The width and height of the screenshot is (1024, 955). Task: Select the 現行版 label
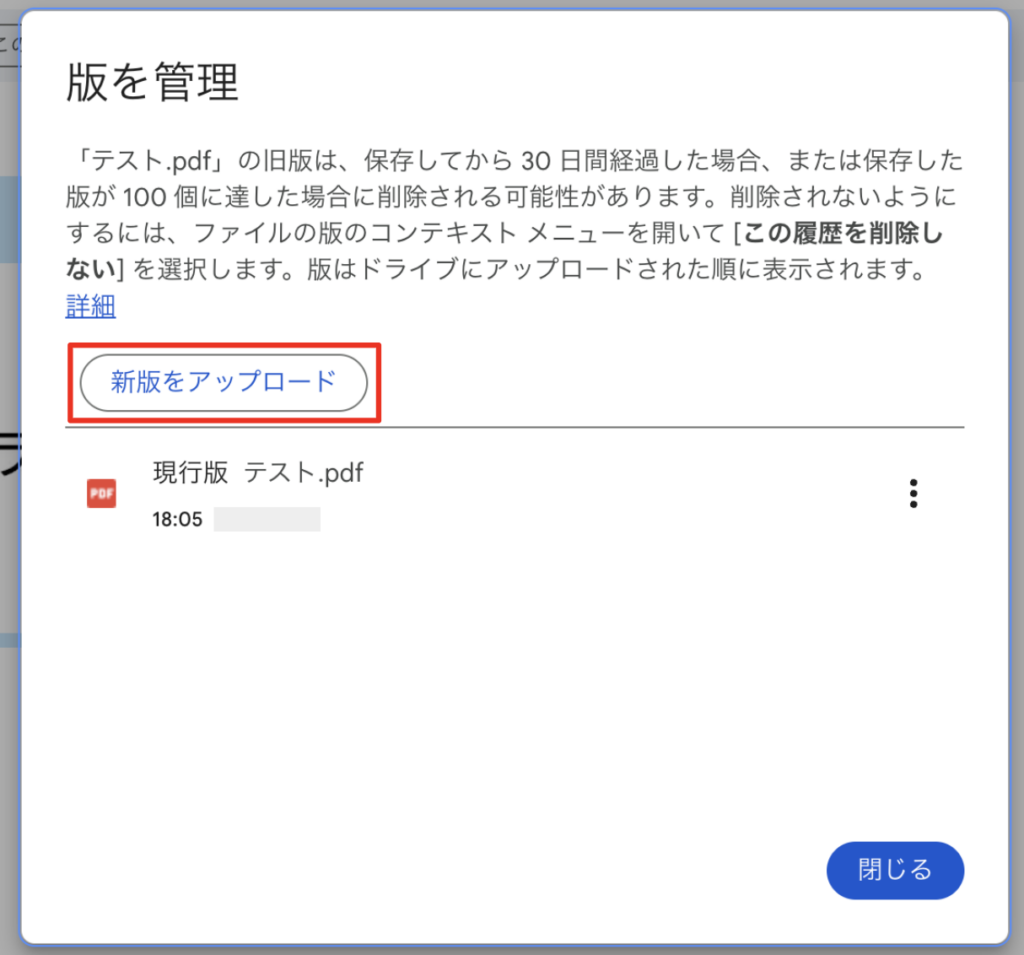click(190, 472)
